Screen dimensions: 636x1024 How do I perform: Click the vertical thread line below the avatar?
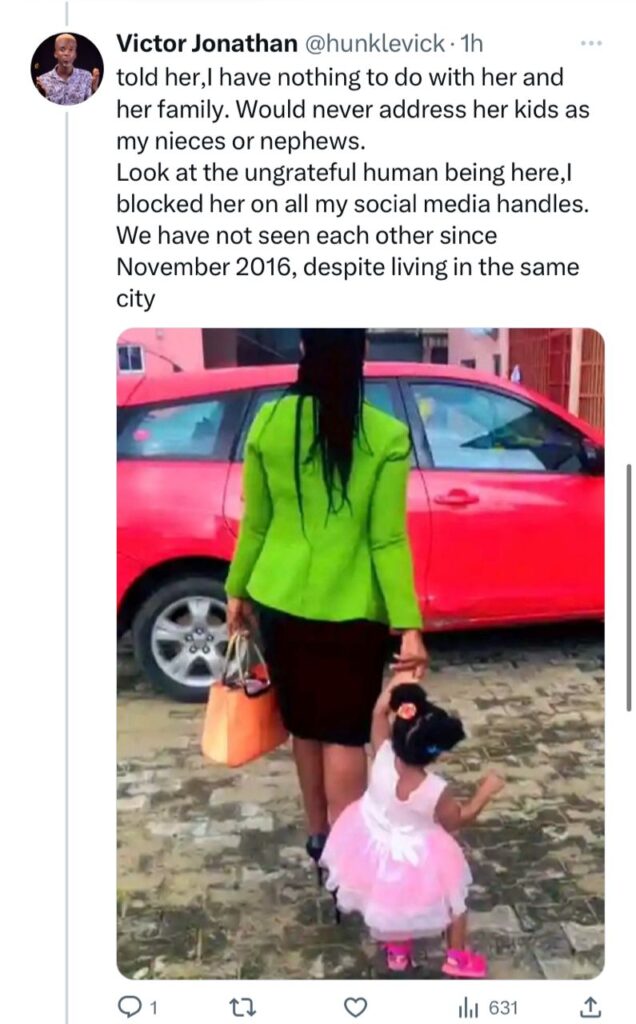click(x=67, y=562)
